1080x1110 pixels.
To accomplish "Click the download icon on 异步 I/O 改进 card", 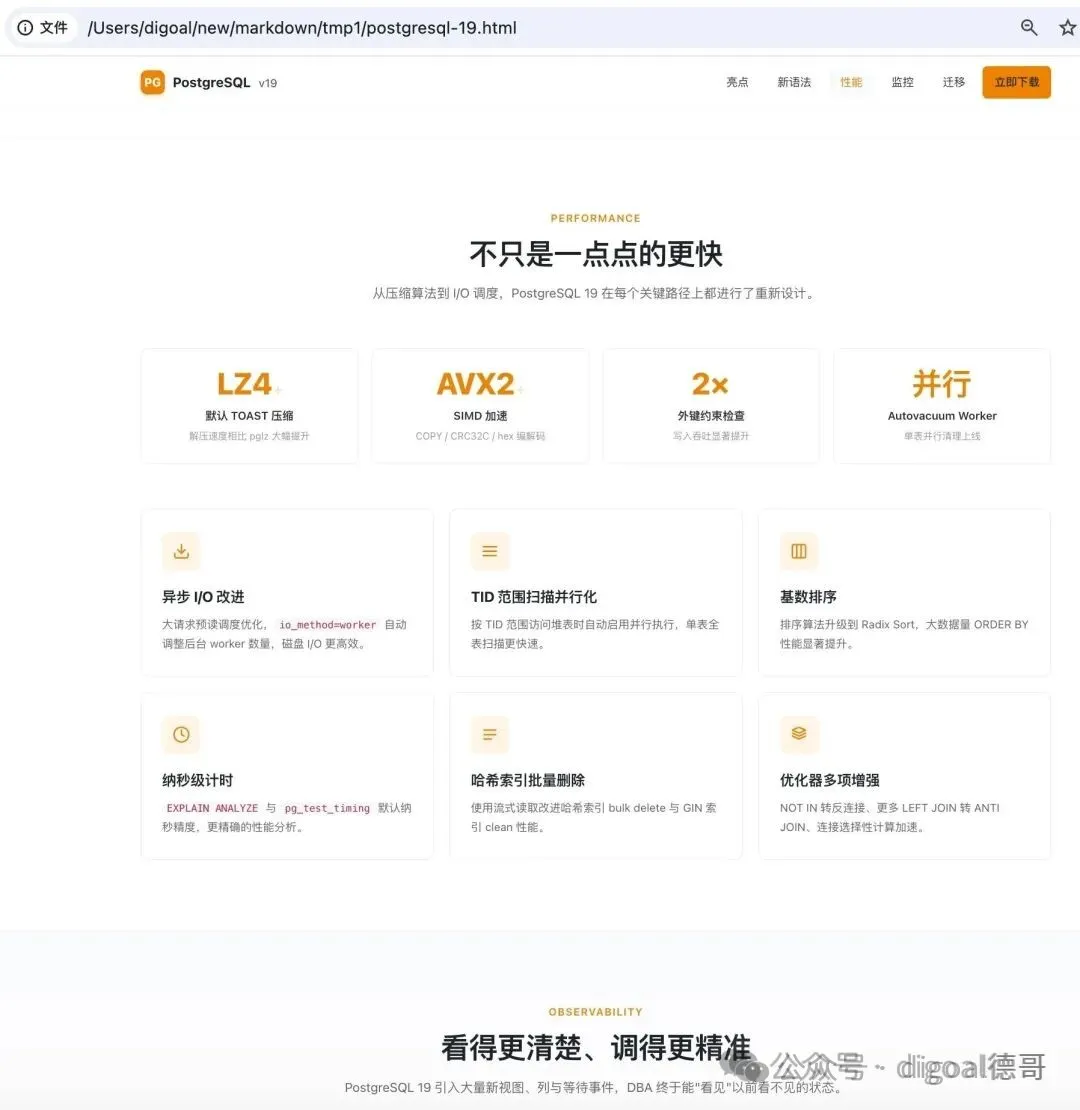I will click(181, 551).
